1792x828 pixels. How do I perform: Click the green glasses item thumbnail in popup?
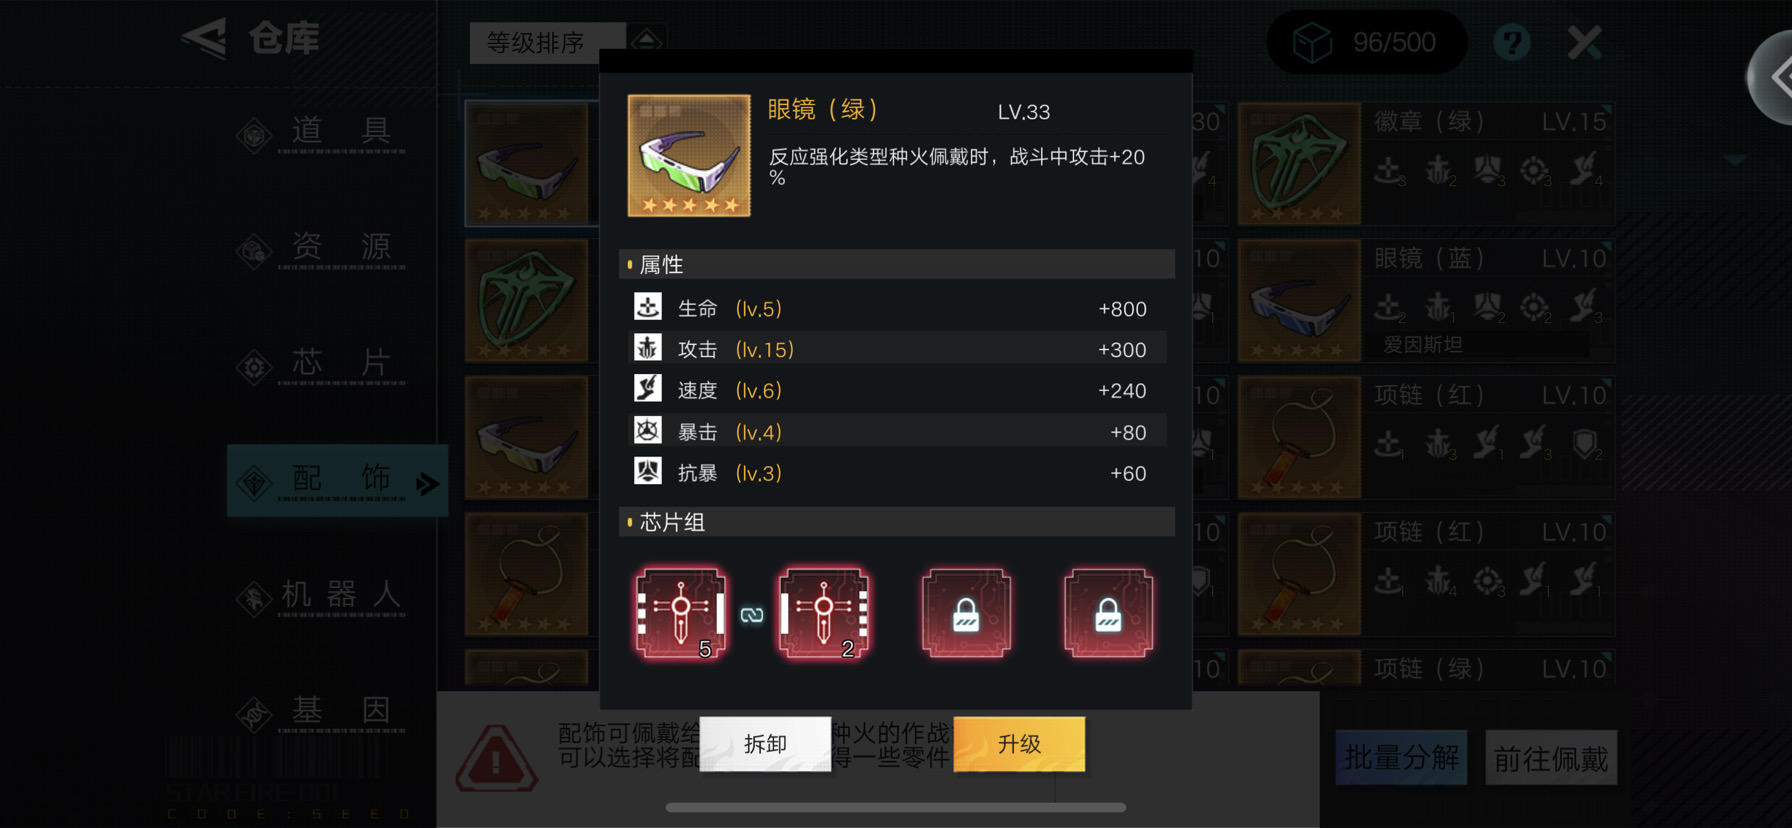pos(689,155)
